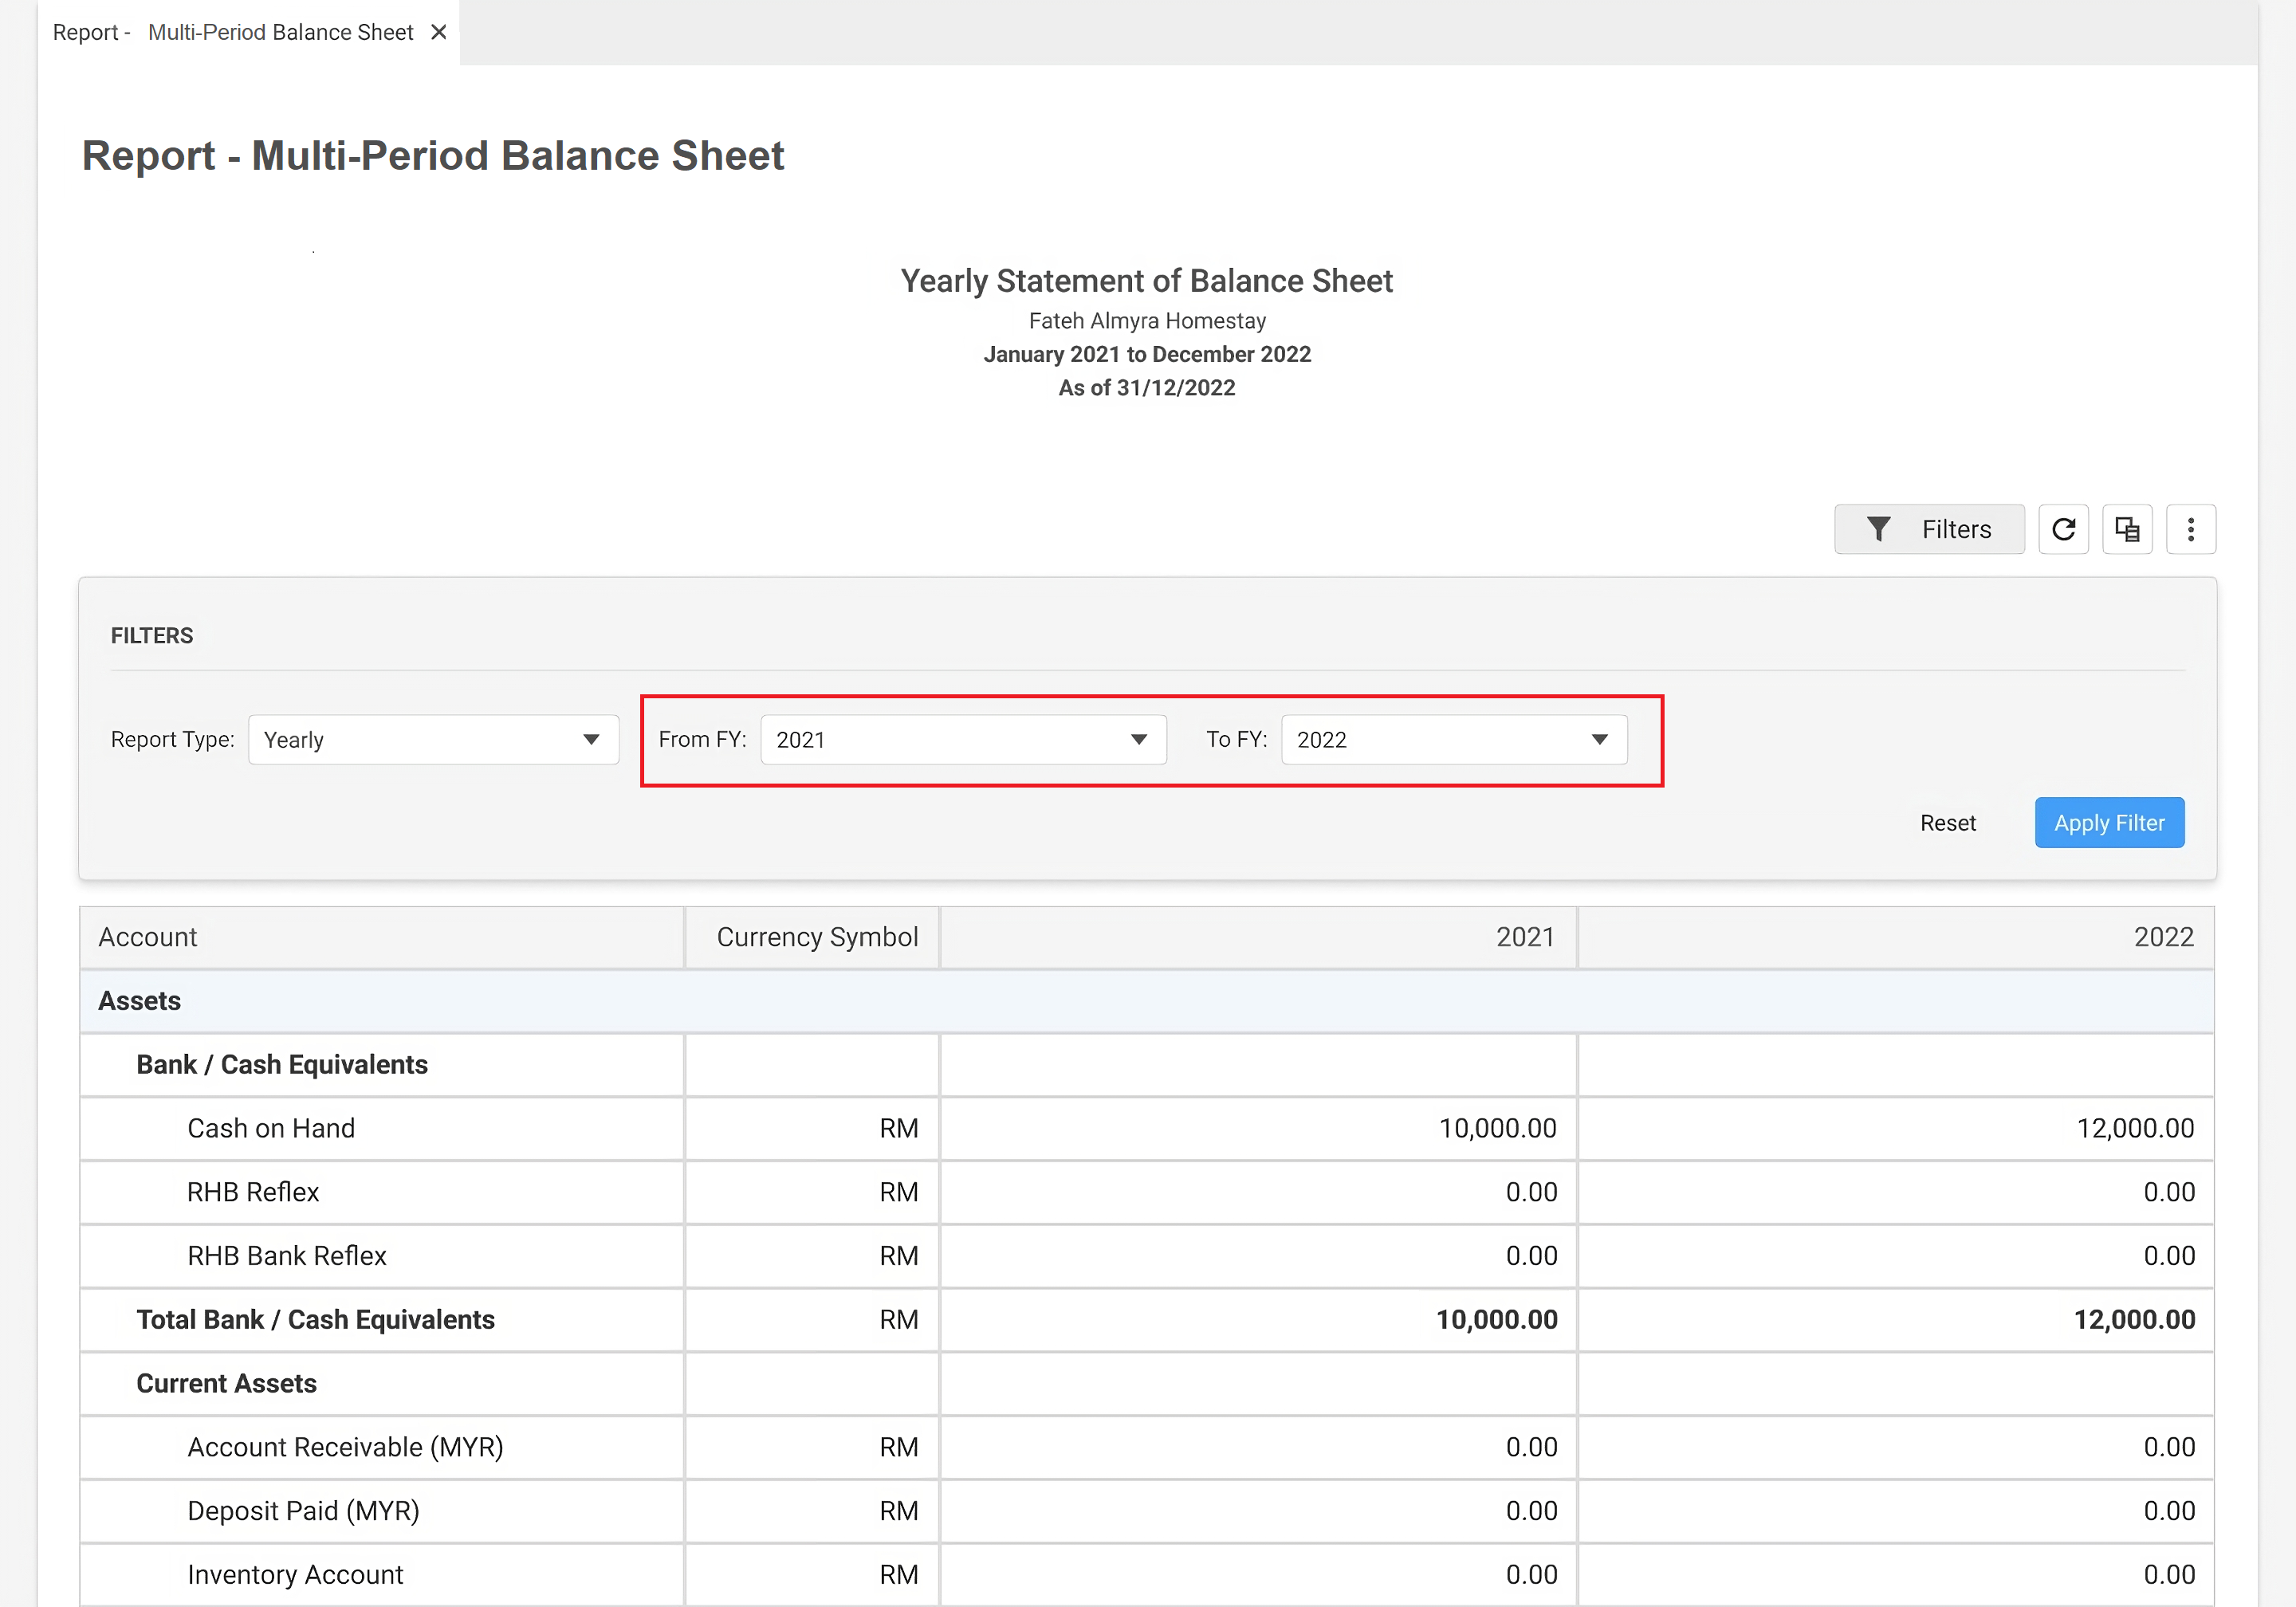The image size is (2296, 1607).
Task: Select the Account Receivable (MYR) row
Action: click(x=1147, y=1447)
